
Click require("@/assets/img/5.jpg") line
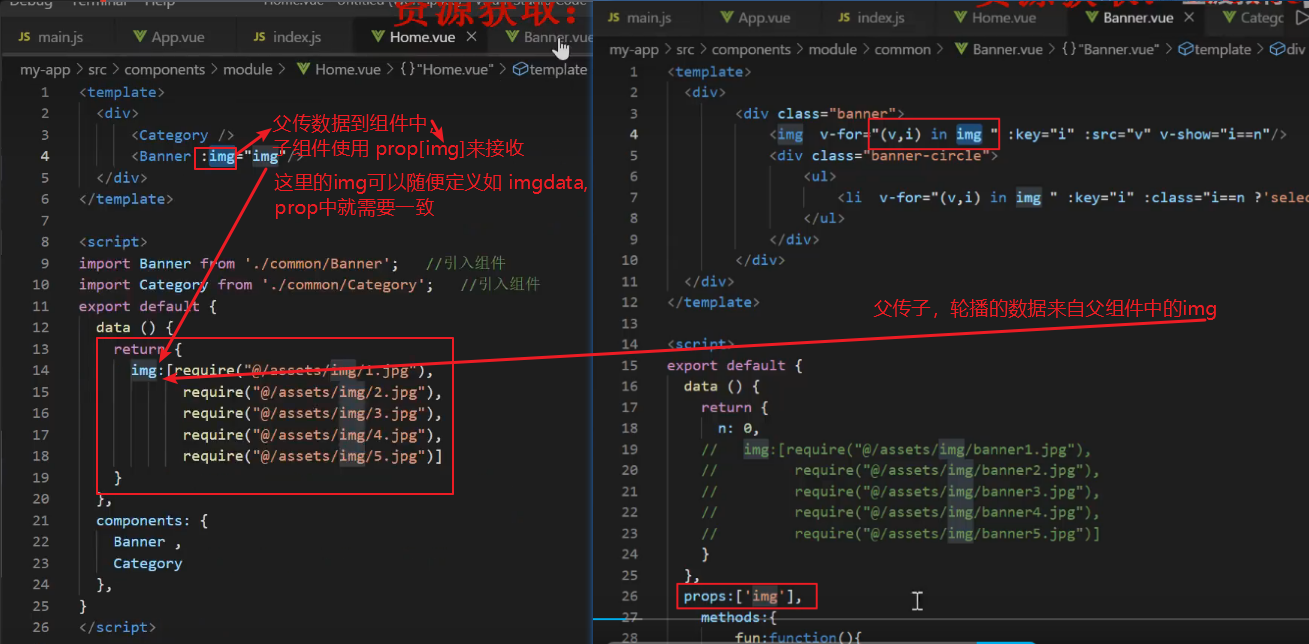[312, 455]
